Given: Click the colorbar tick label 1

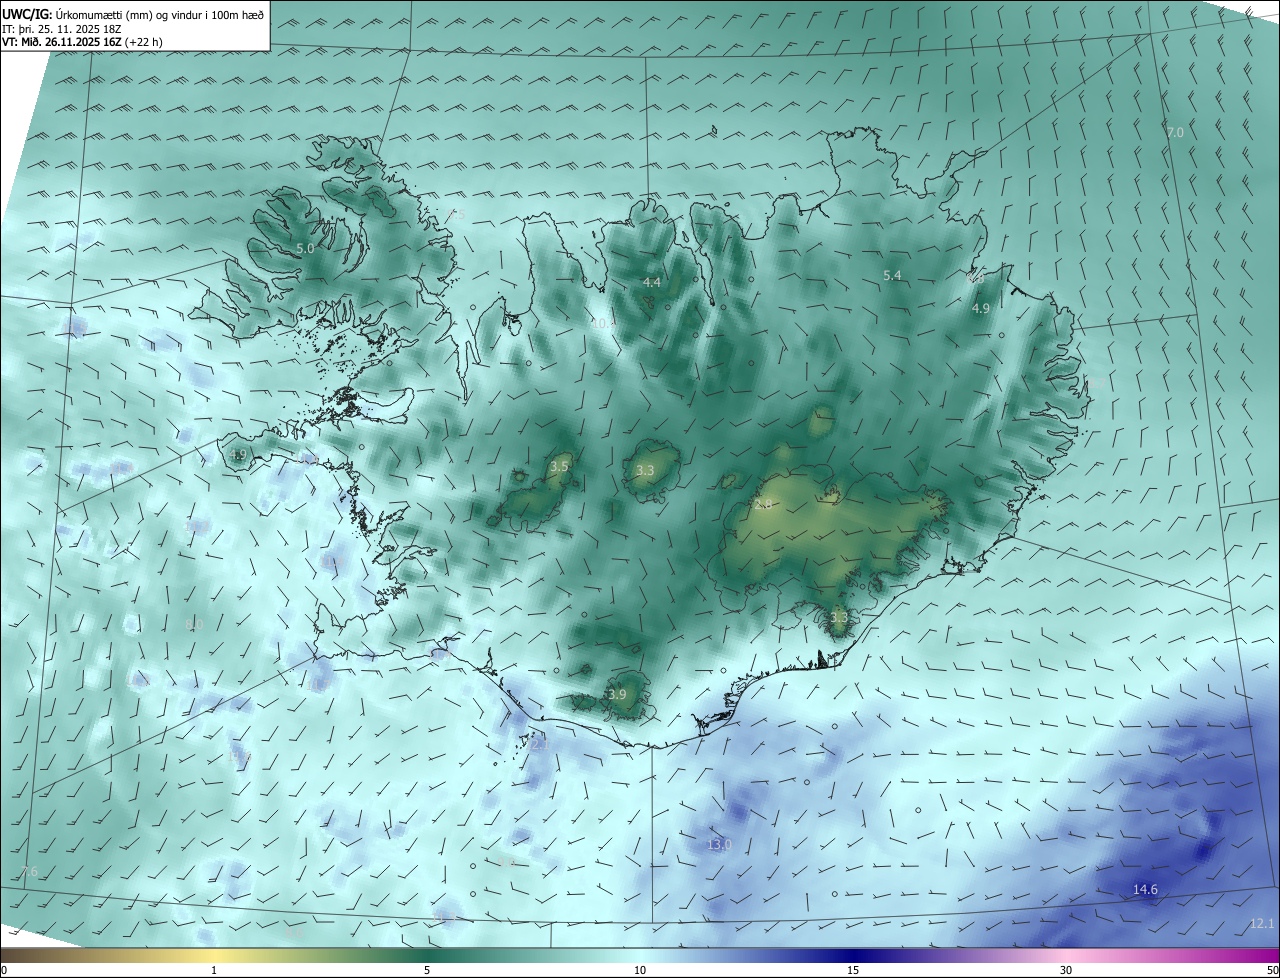Looking at the screenshot, I should (214, 970).
